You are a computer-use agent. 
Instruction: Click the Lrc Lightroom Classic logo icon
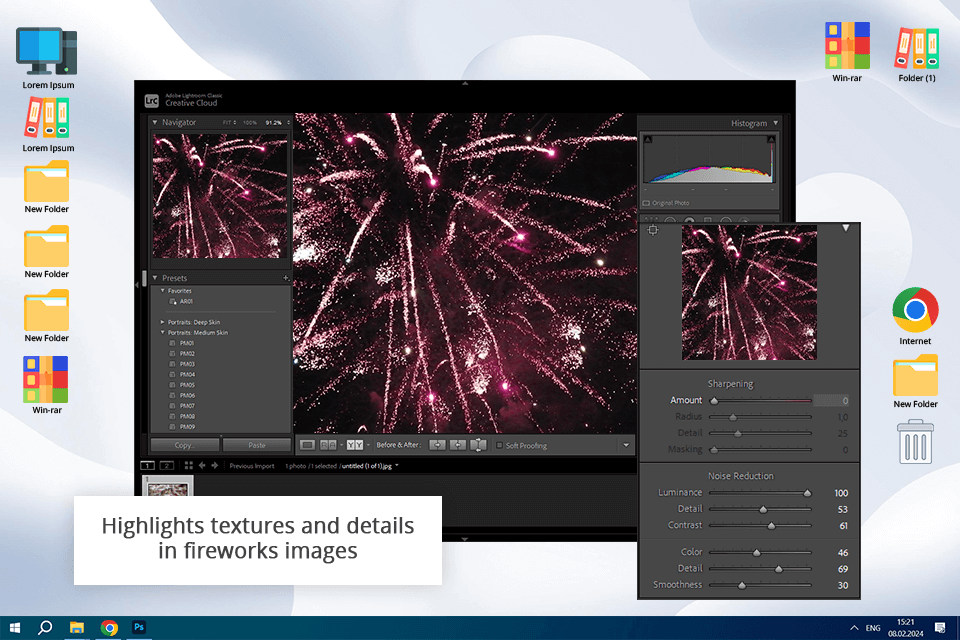click(x=151, y=100)
